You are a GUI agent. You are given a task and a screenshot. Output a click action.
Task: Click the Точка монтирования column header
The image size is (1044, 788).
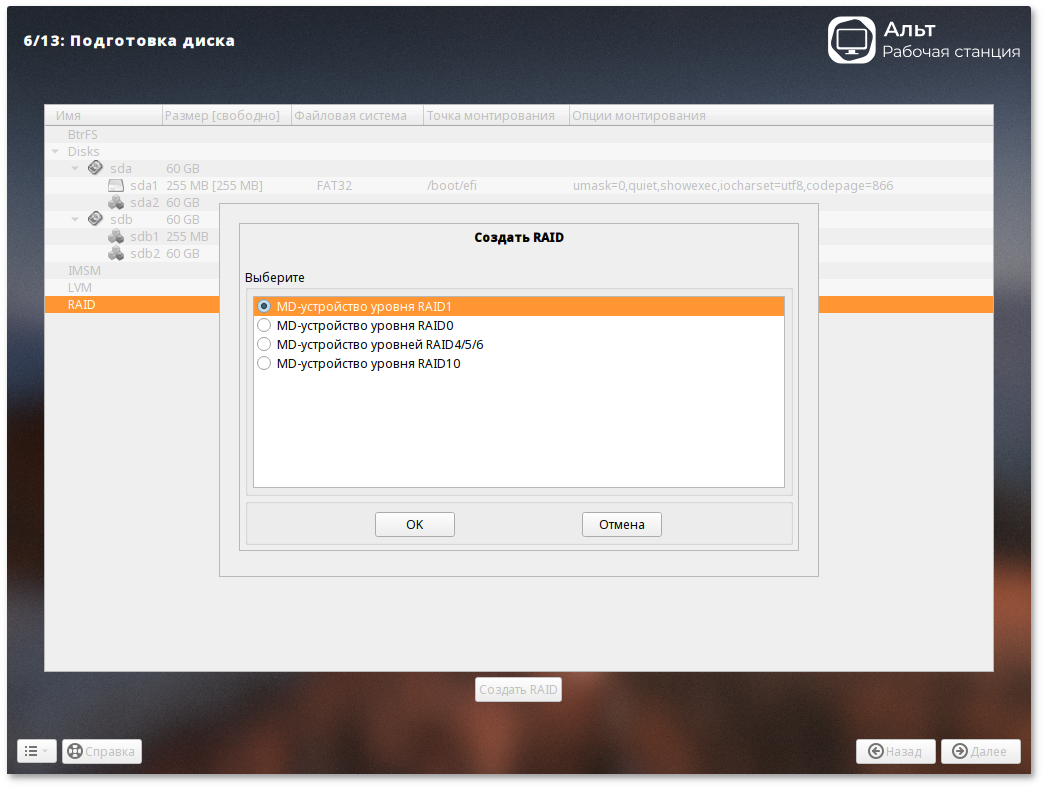click(490, 115)
